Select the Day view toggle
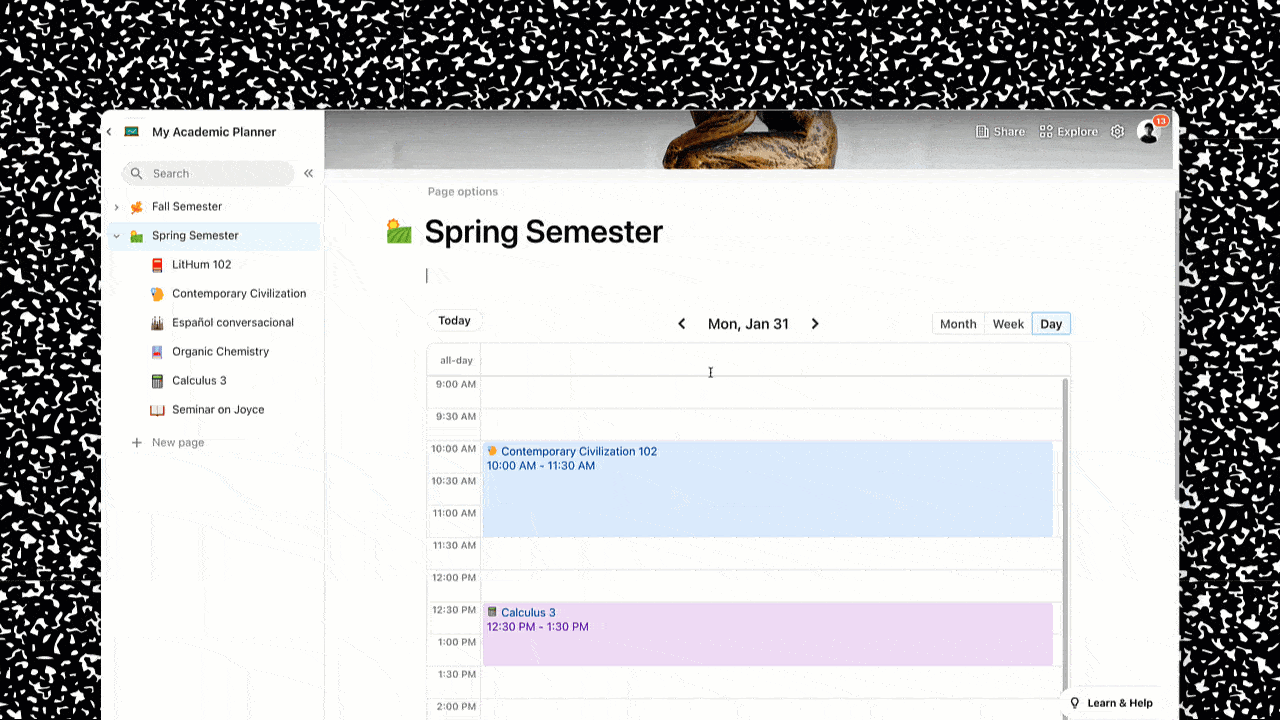 (x=1051, y=324)
